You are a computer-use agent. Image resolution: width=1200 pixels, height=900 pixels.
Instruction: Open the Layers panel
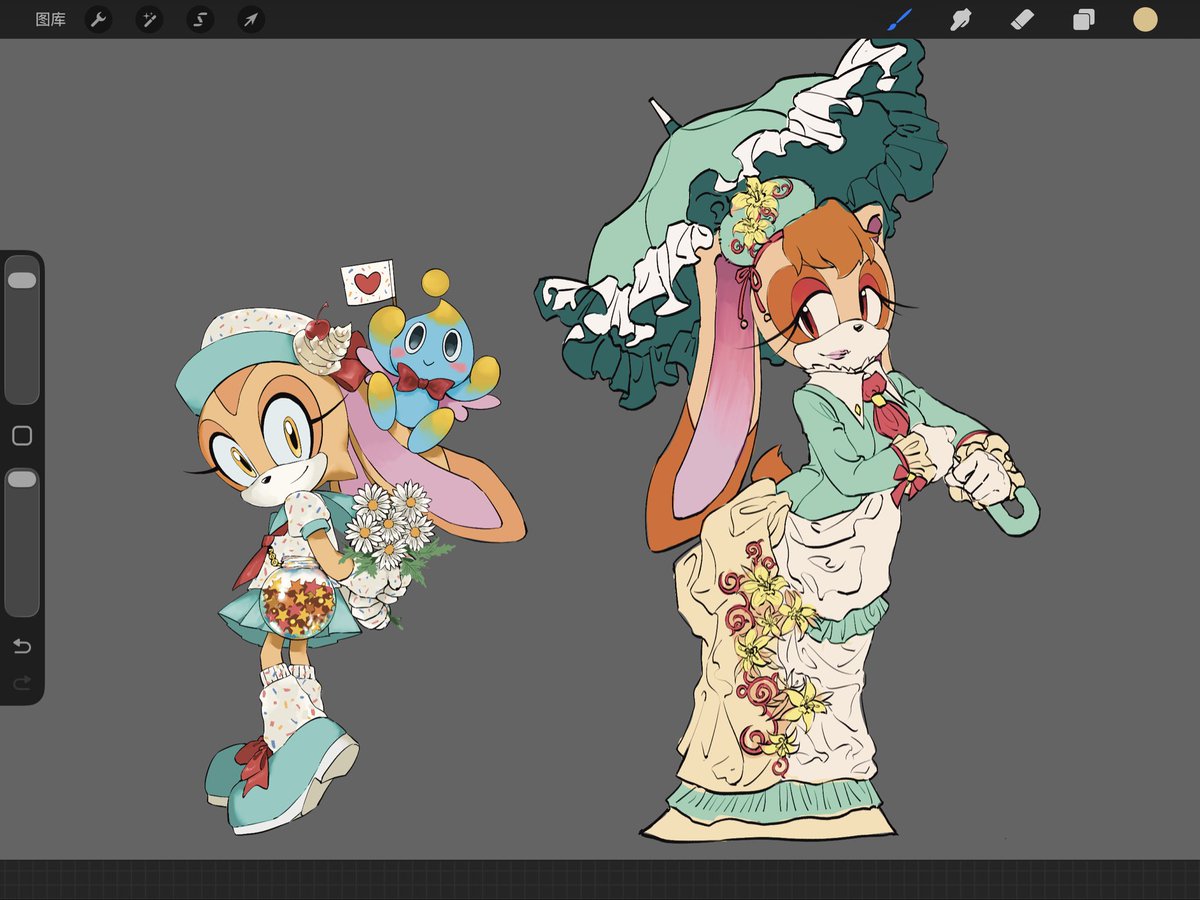tap(1084, 19)
